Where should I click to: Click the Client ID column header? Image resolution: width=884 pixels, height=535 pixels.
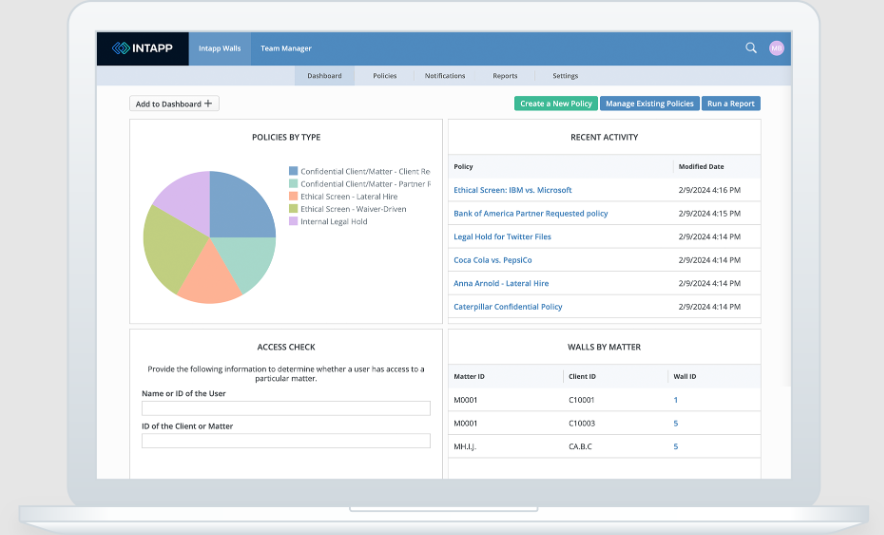coord(582,377)
